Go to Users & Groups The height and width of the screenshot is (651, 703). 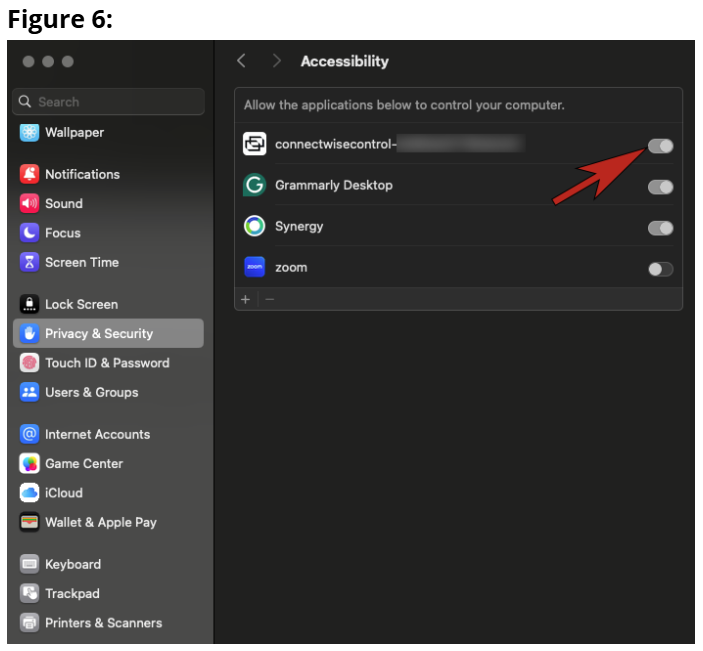[91, 392]
